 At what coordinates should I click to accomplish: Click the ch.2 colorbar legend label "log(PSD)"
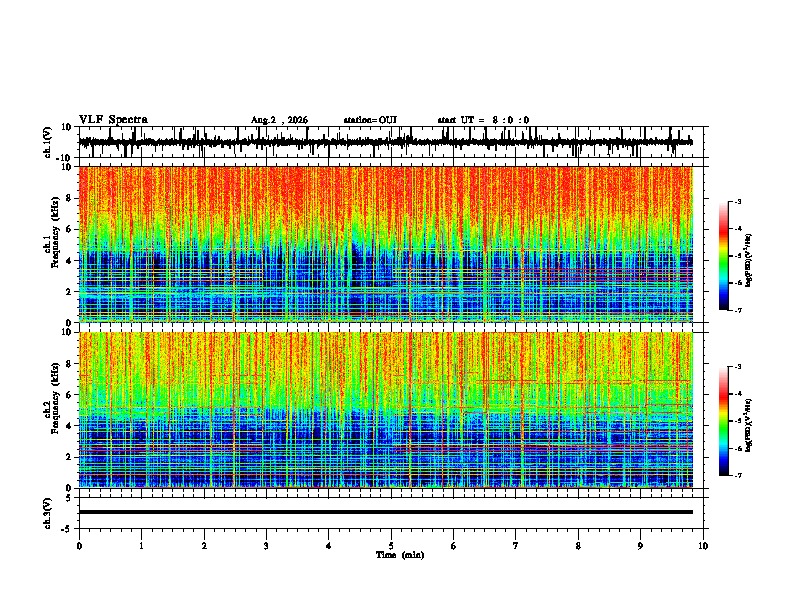749,425
